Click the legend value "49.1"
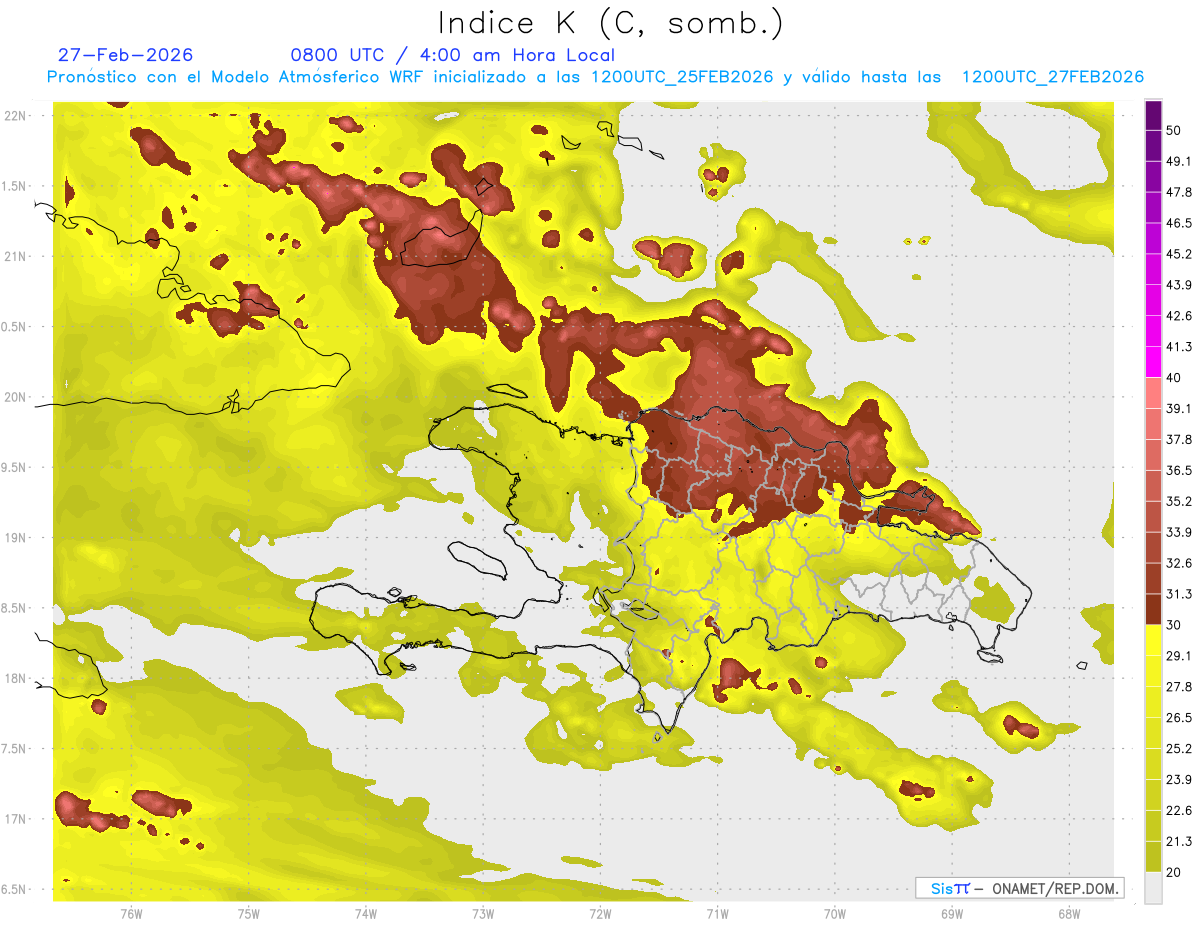1200x927 pixels. [1179, 161]
